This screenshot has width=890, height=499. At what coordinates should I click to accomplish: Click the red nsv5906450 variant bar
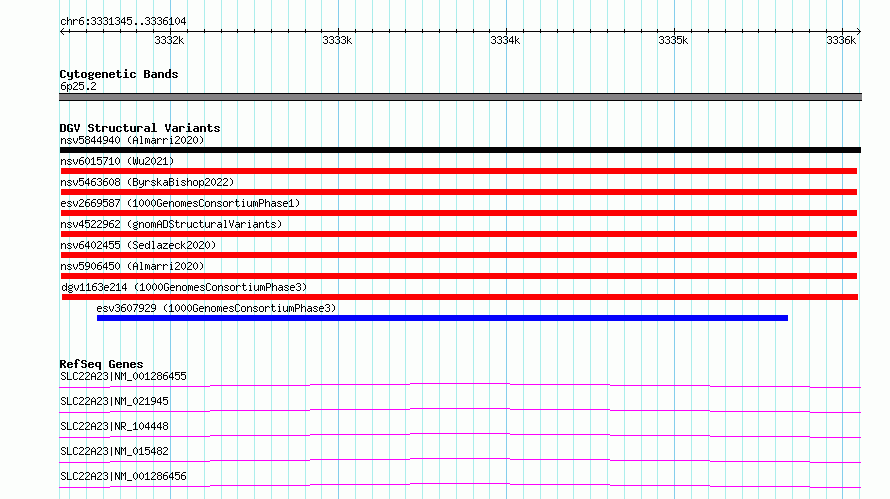[459, 276]
